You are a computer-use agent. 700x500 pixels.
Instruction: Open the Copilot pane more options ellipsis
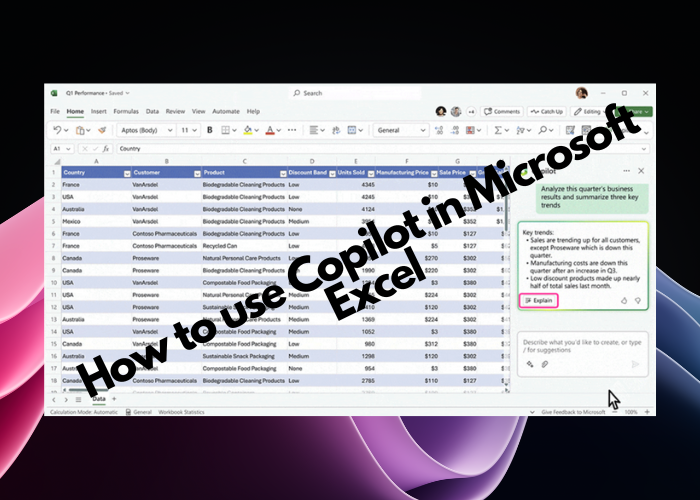tap(626, 171)
